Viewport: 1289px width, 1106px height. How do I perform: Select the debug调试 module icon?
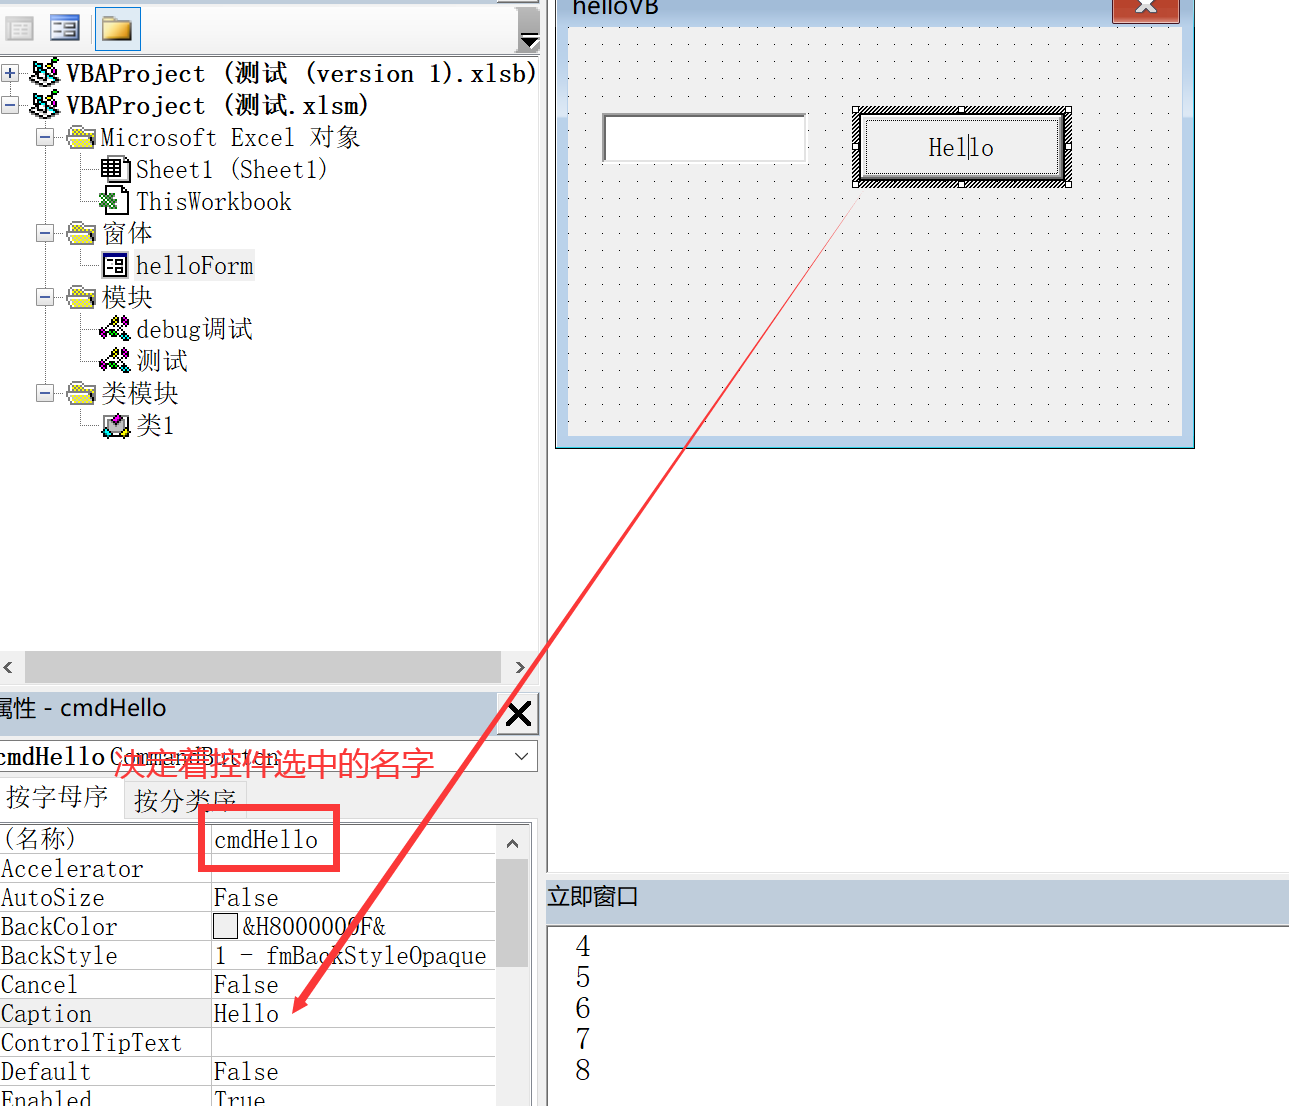(x=114, y=328)
